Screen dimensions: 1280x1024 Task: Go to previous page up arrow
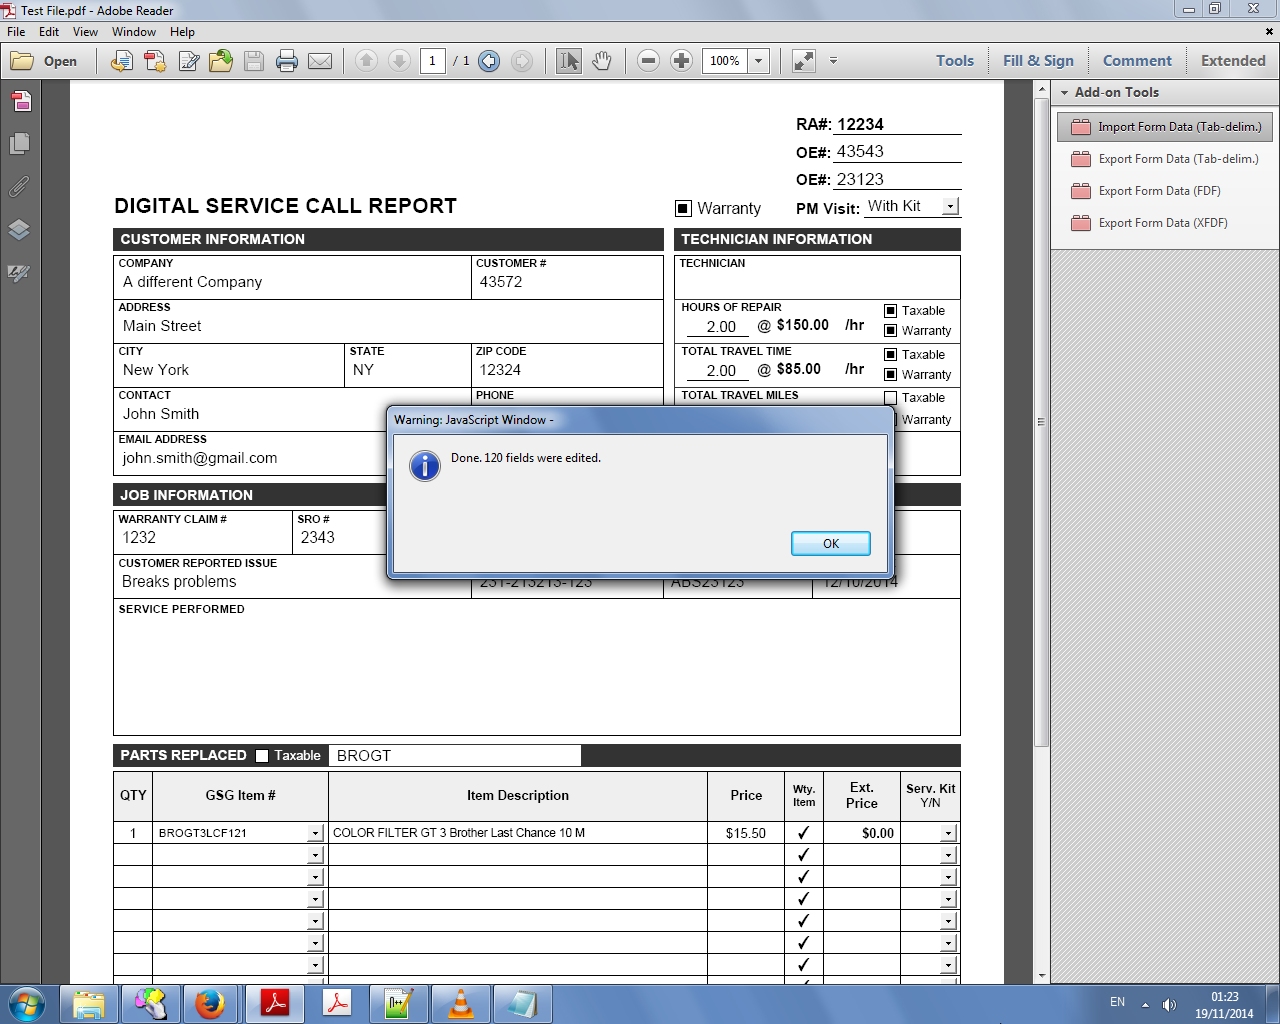tap(366, 61)
